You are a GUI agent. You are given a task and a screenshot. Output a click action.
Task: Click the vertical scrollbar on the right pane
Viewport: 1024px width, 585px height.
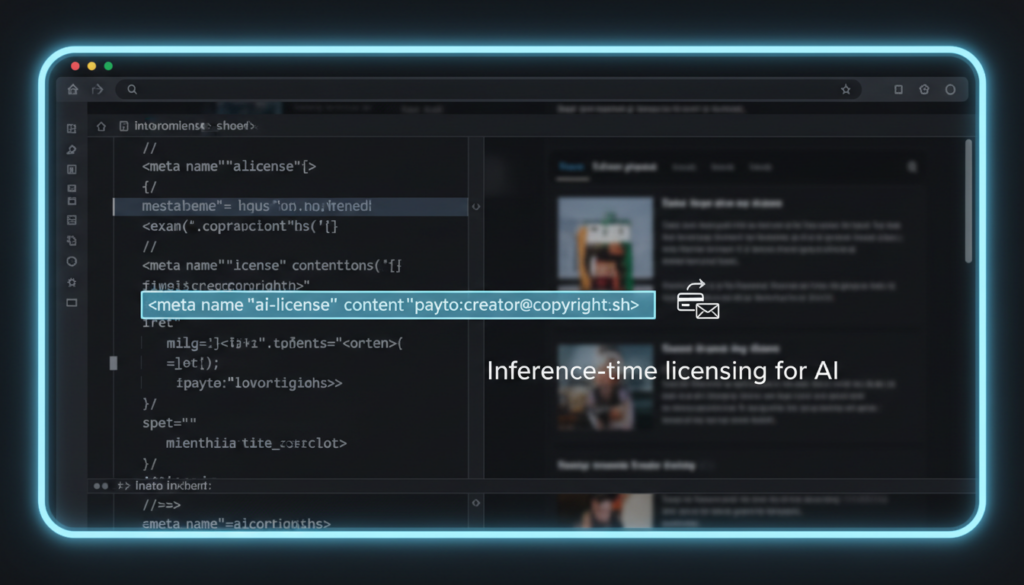pyautogui.click(x=968, y=200)
